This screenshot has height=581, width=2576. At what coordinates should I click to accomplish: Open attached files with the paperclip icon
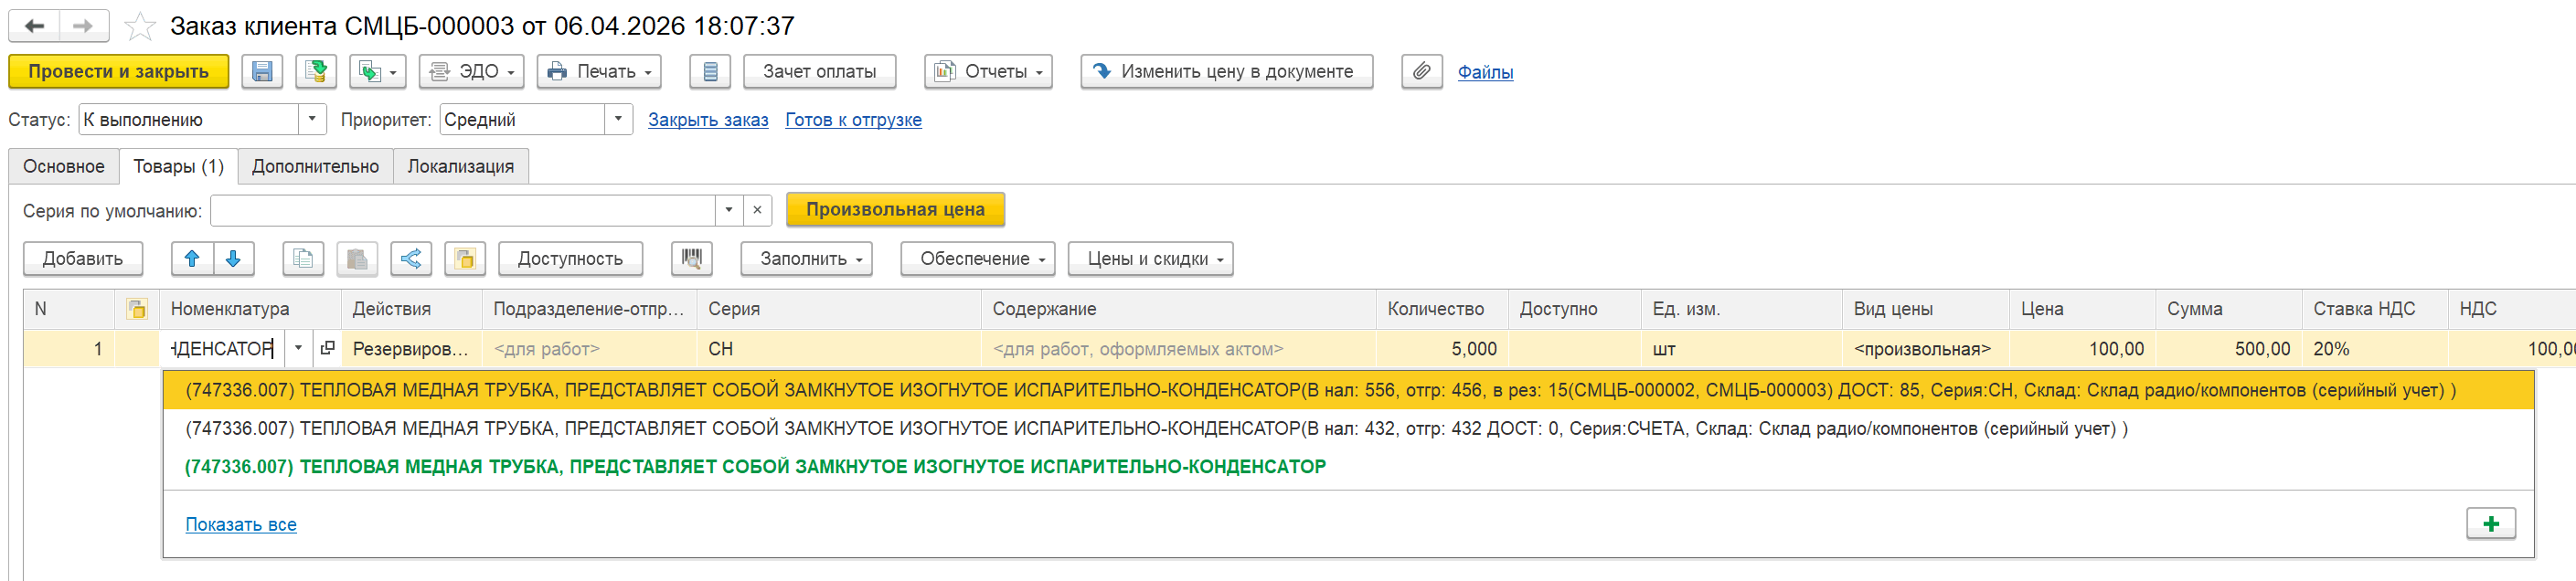coord(1421,72)
